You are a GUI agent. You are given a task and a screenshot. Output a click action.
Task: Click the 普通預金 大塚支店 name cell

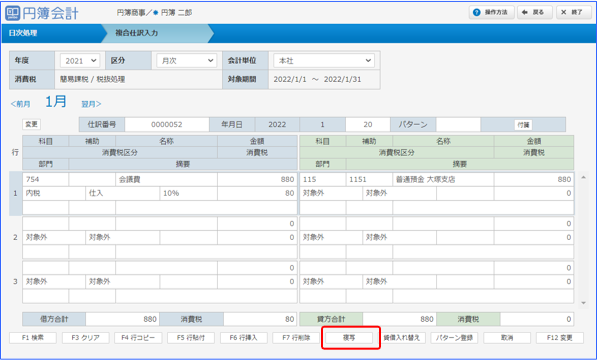(443, 179)
